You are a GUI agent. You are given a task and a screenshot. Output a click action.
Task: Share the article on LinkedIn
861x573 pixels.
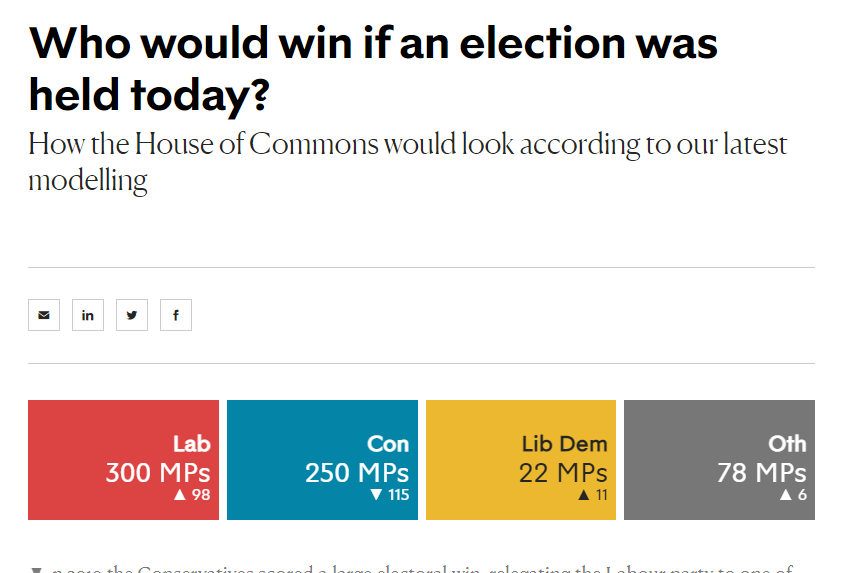click(88, 315)
